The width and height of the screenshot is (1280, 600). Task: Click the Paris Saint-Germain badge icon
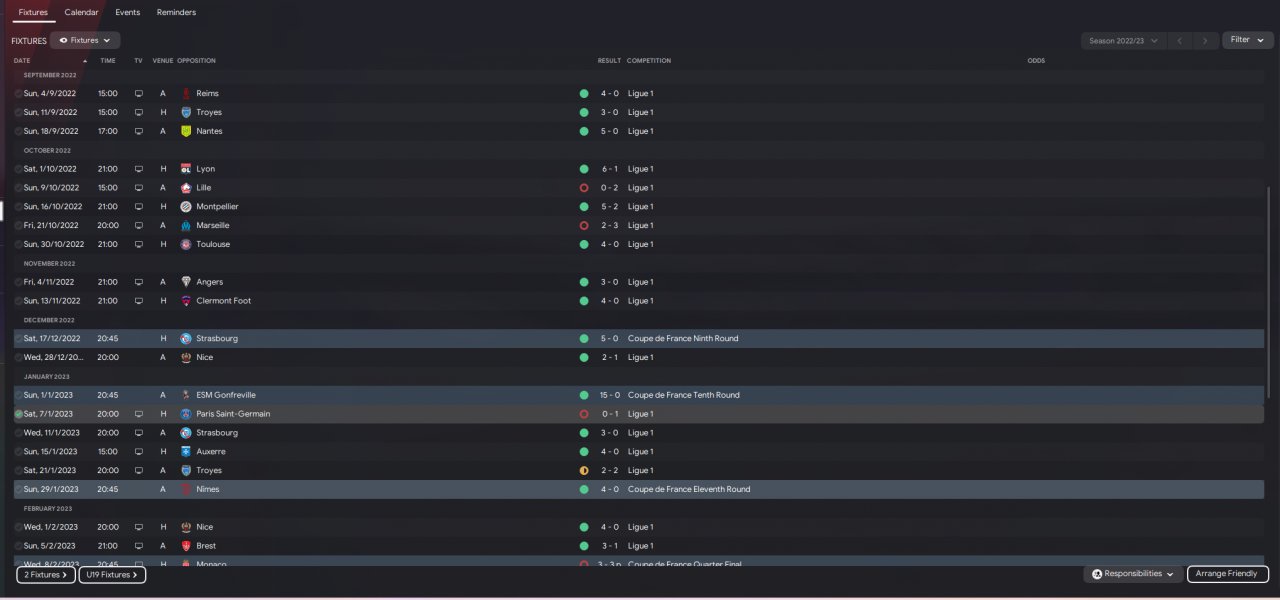tap(186, 414)
